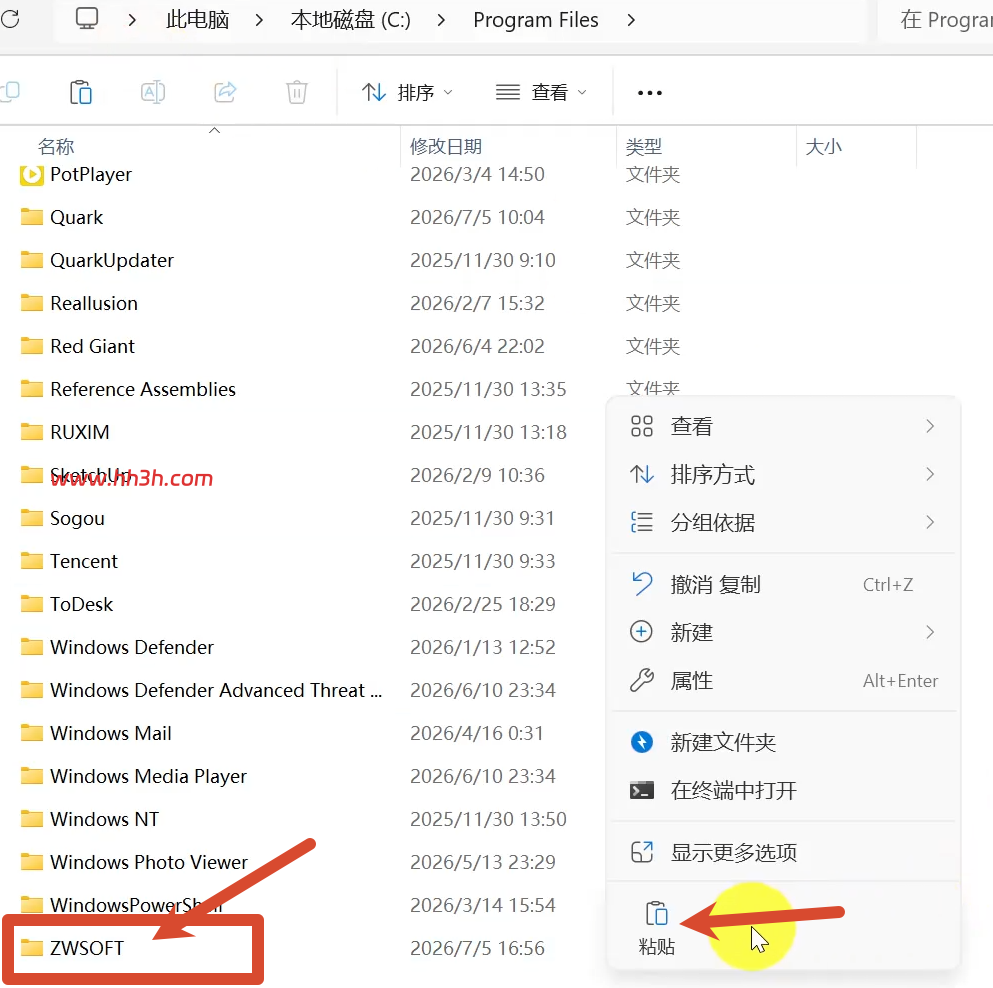Sort by the 名称 column header

point(56,147)
